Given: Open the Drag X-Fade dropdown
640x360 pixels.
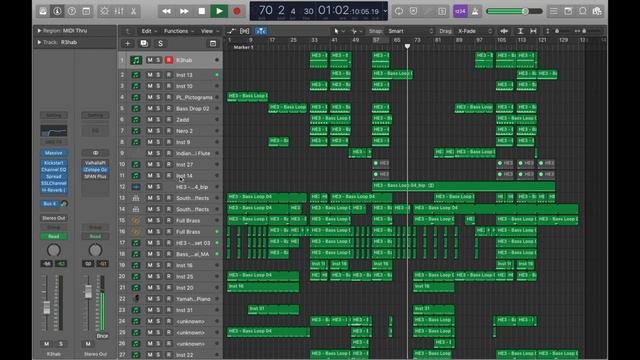Looking at the screenshot, I should (474, 31).
